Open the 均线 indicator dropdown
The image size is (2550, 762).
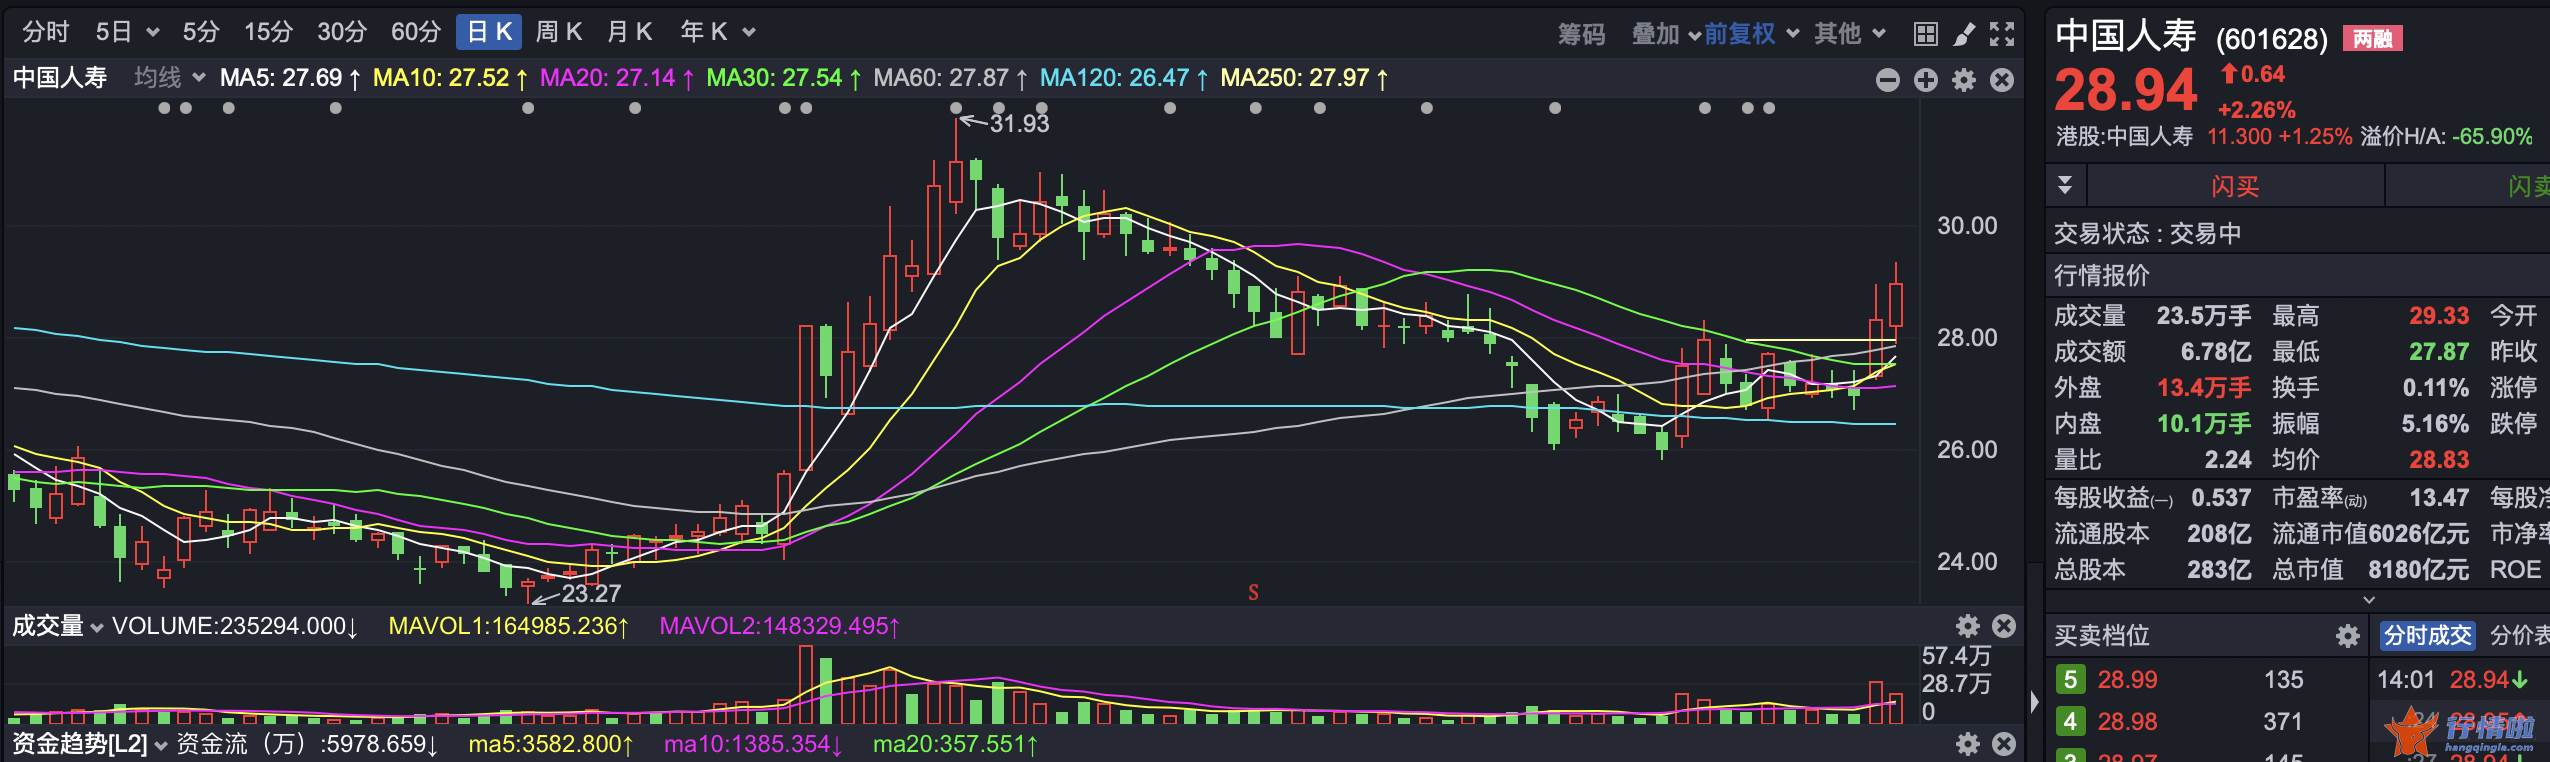[x=169, y=78]
